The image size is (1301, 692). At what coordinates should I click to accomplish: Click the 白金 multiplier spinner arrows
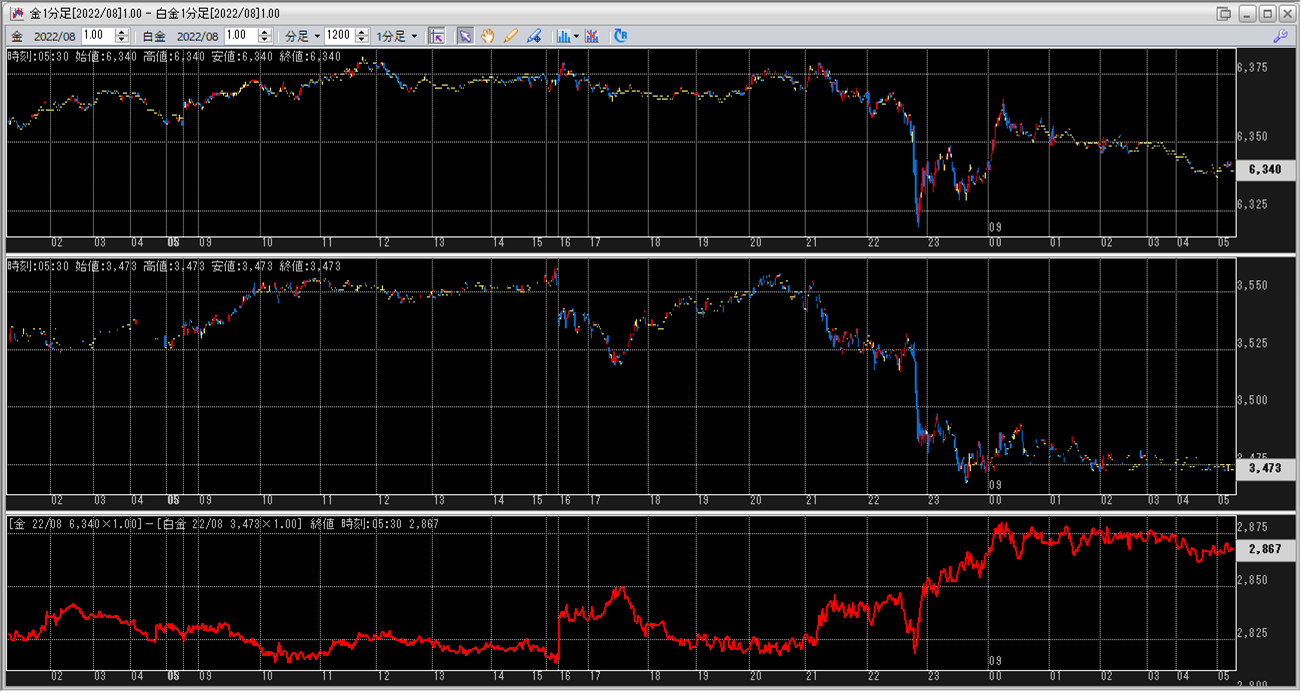coord(266,36)
